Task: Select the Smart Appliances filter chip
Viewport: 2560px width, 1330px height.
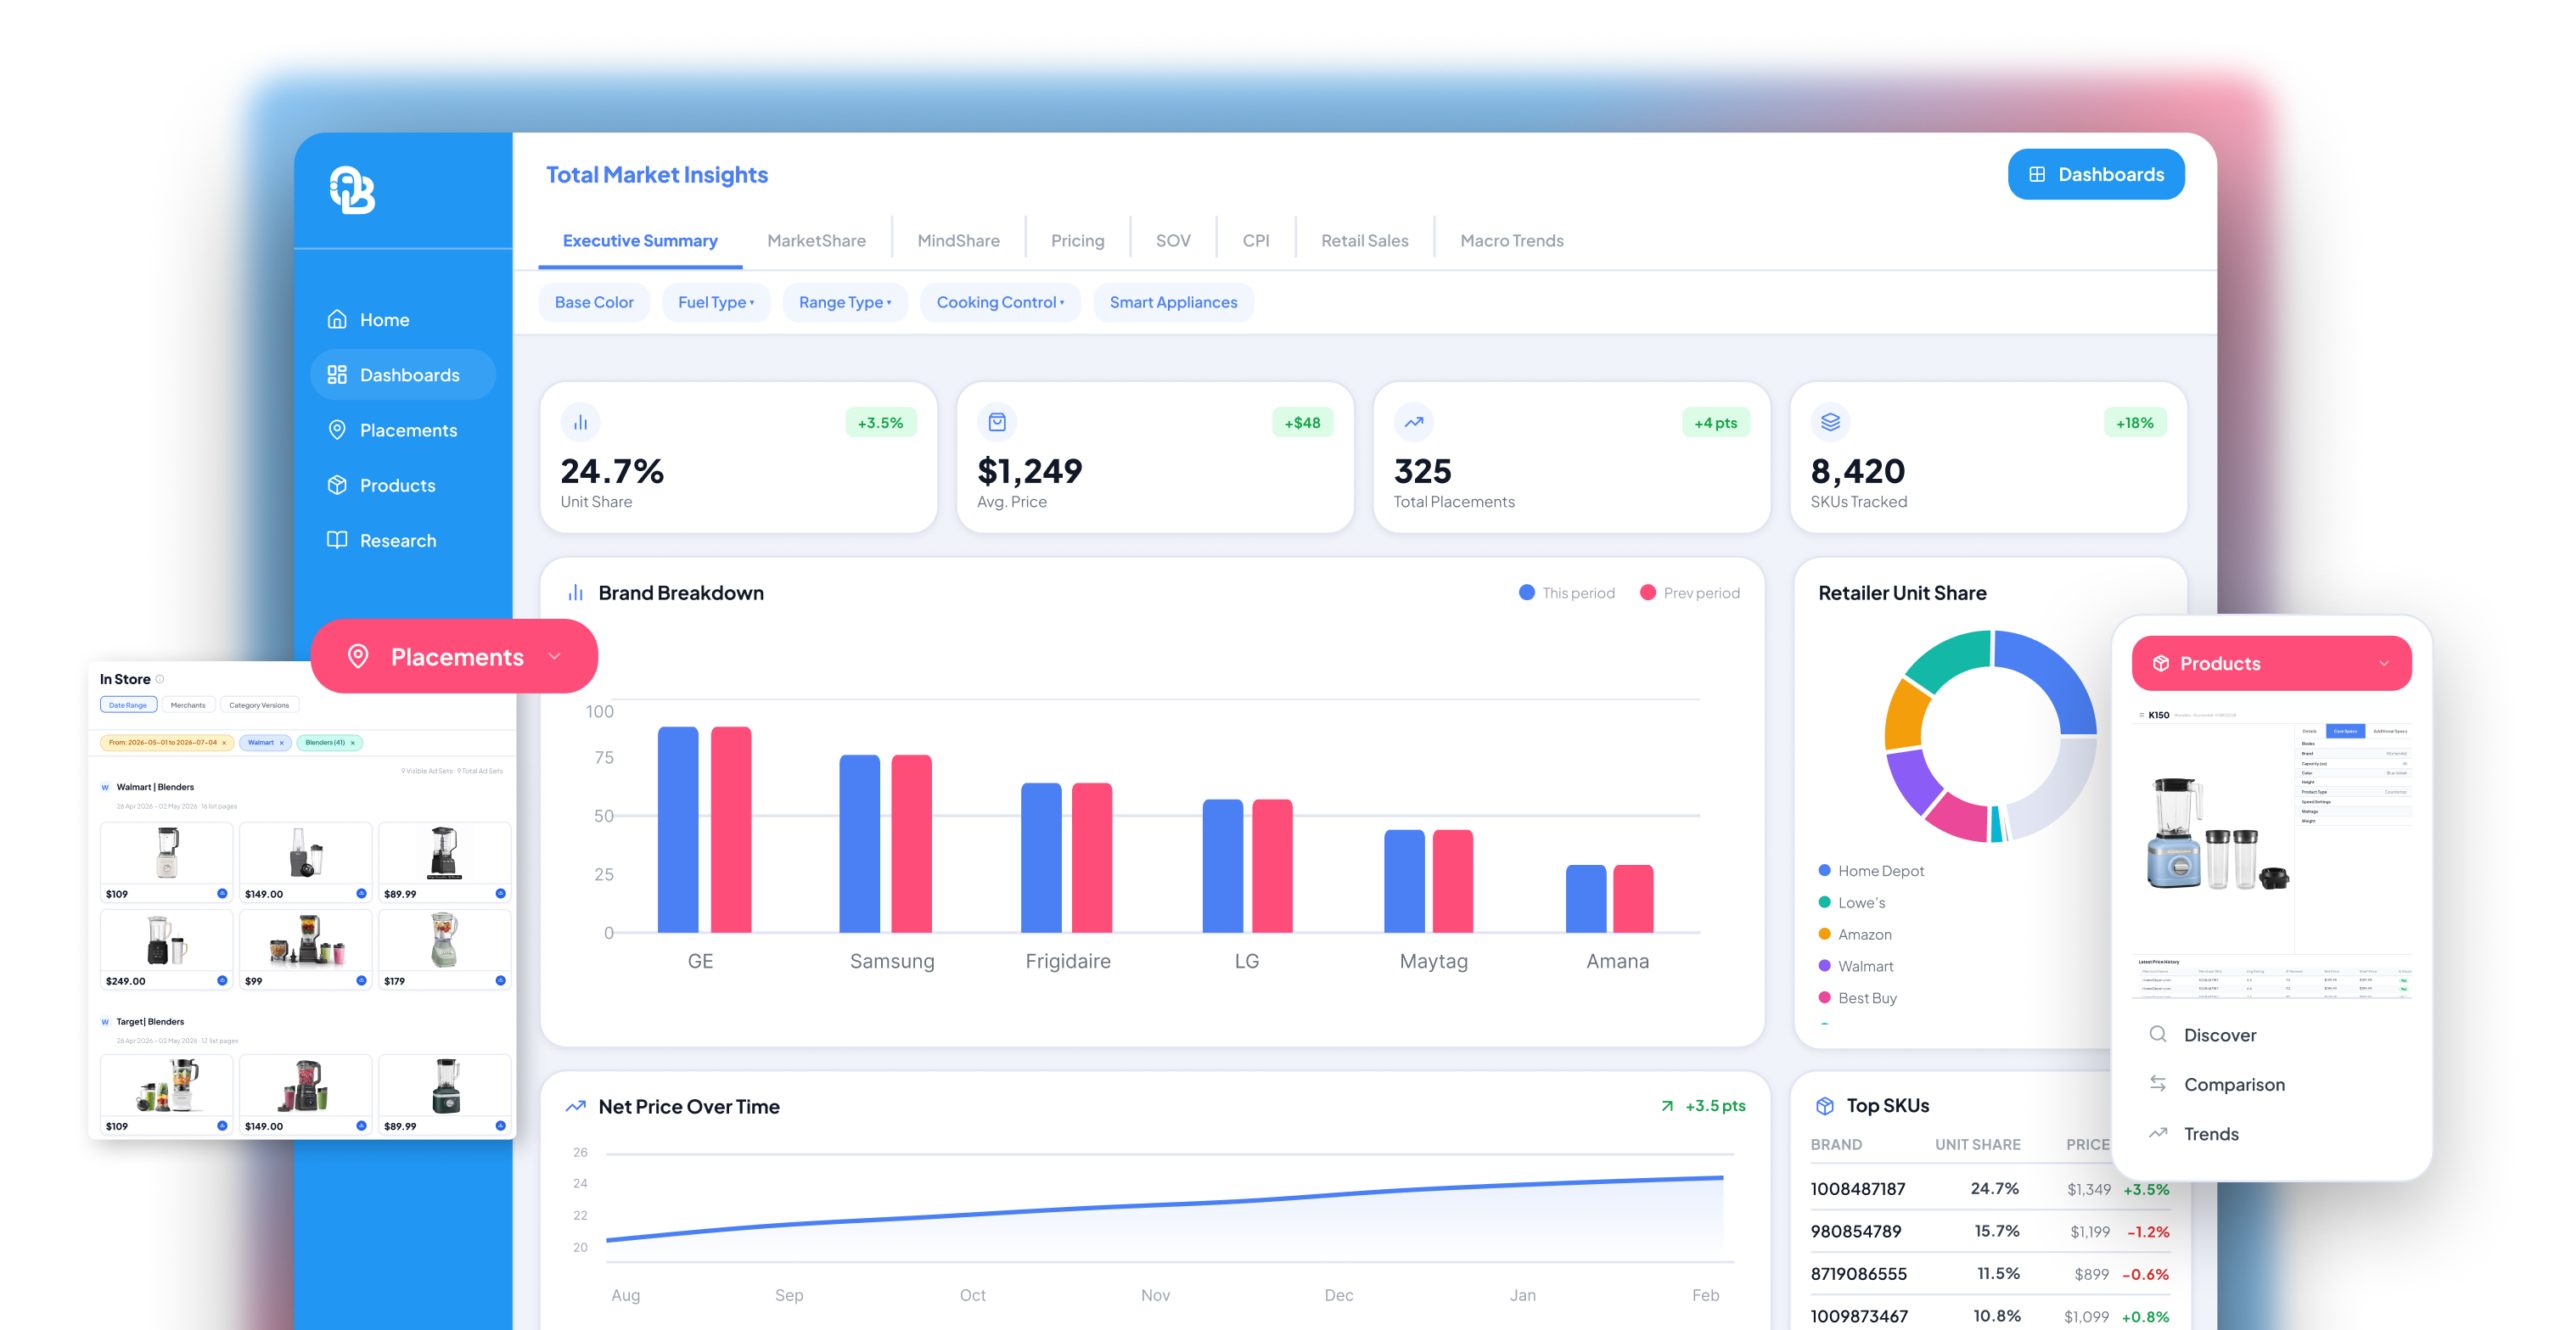Action: coord(1173,302)
